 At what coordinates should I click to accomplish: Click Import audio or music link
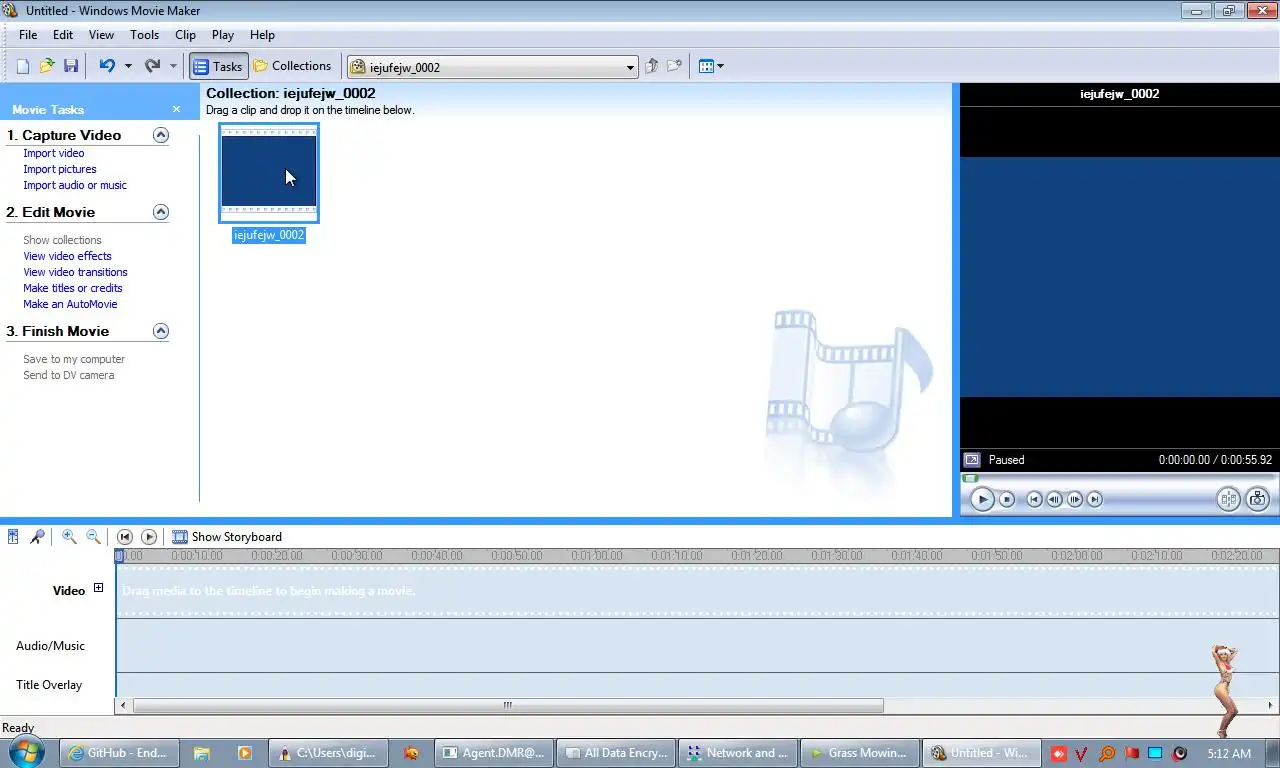[x=75, y=185]
